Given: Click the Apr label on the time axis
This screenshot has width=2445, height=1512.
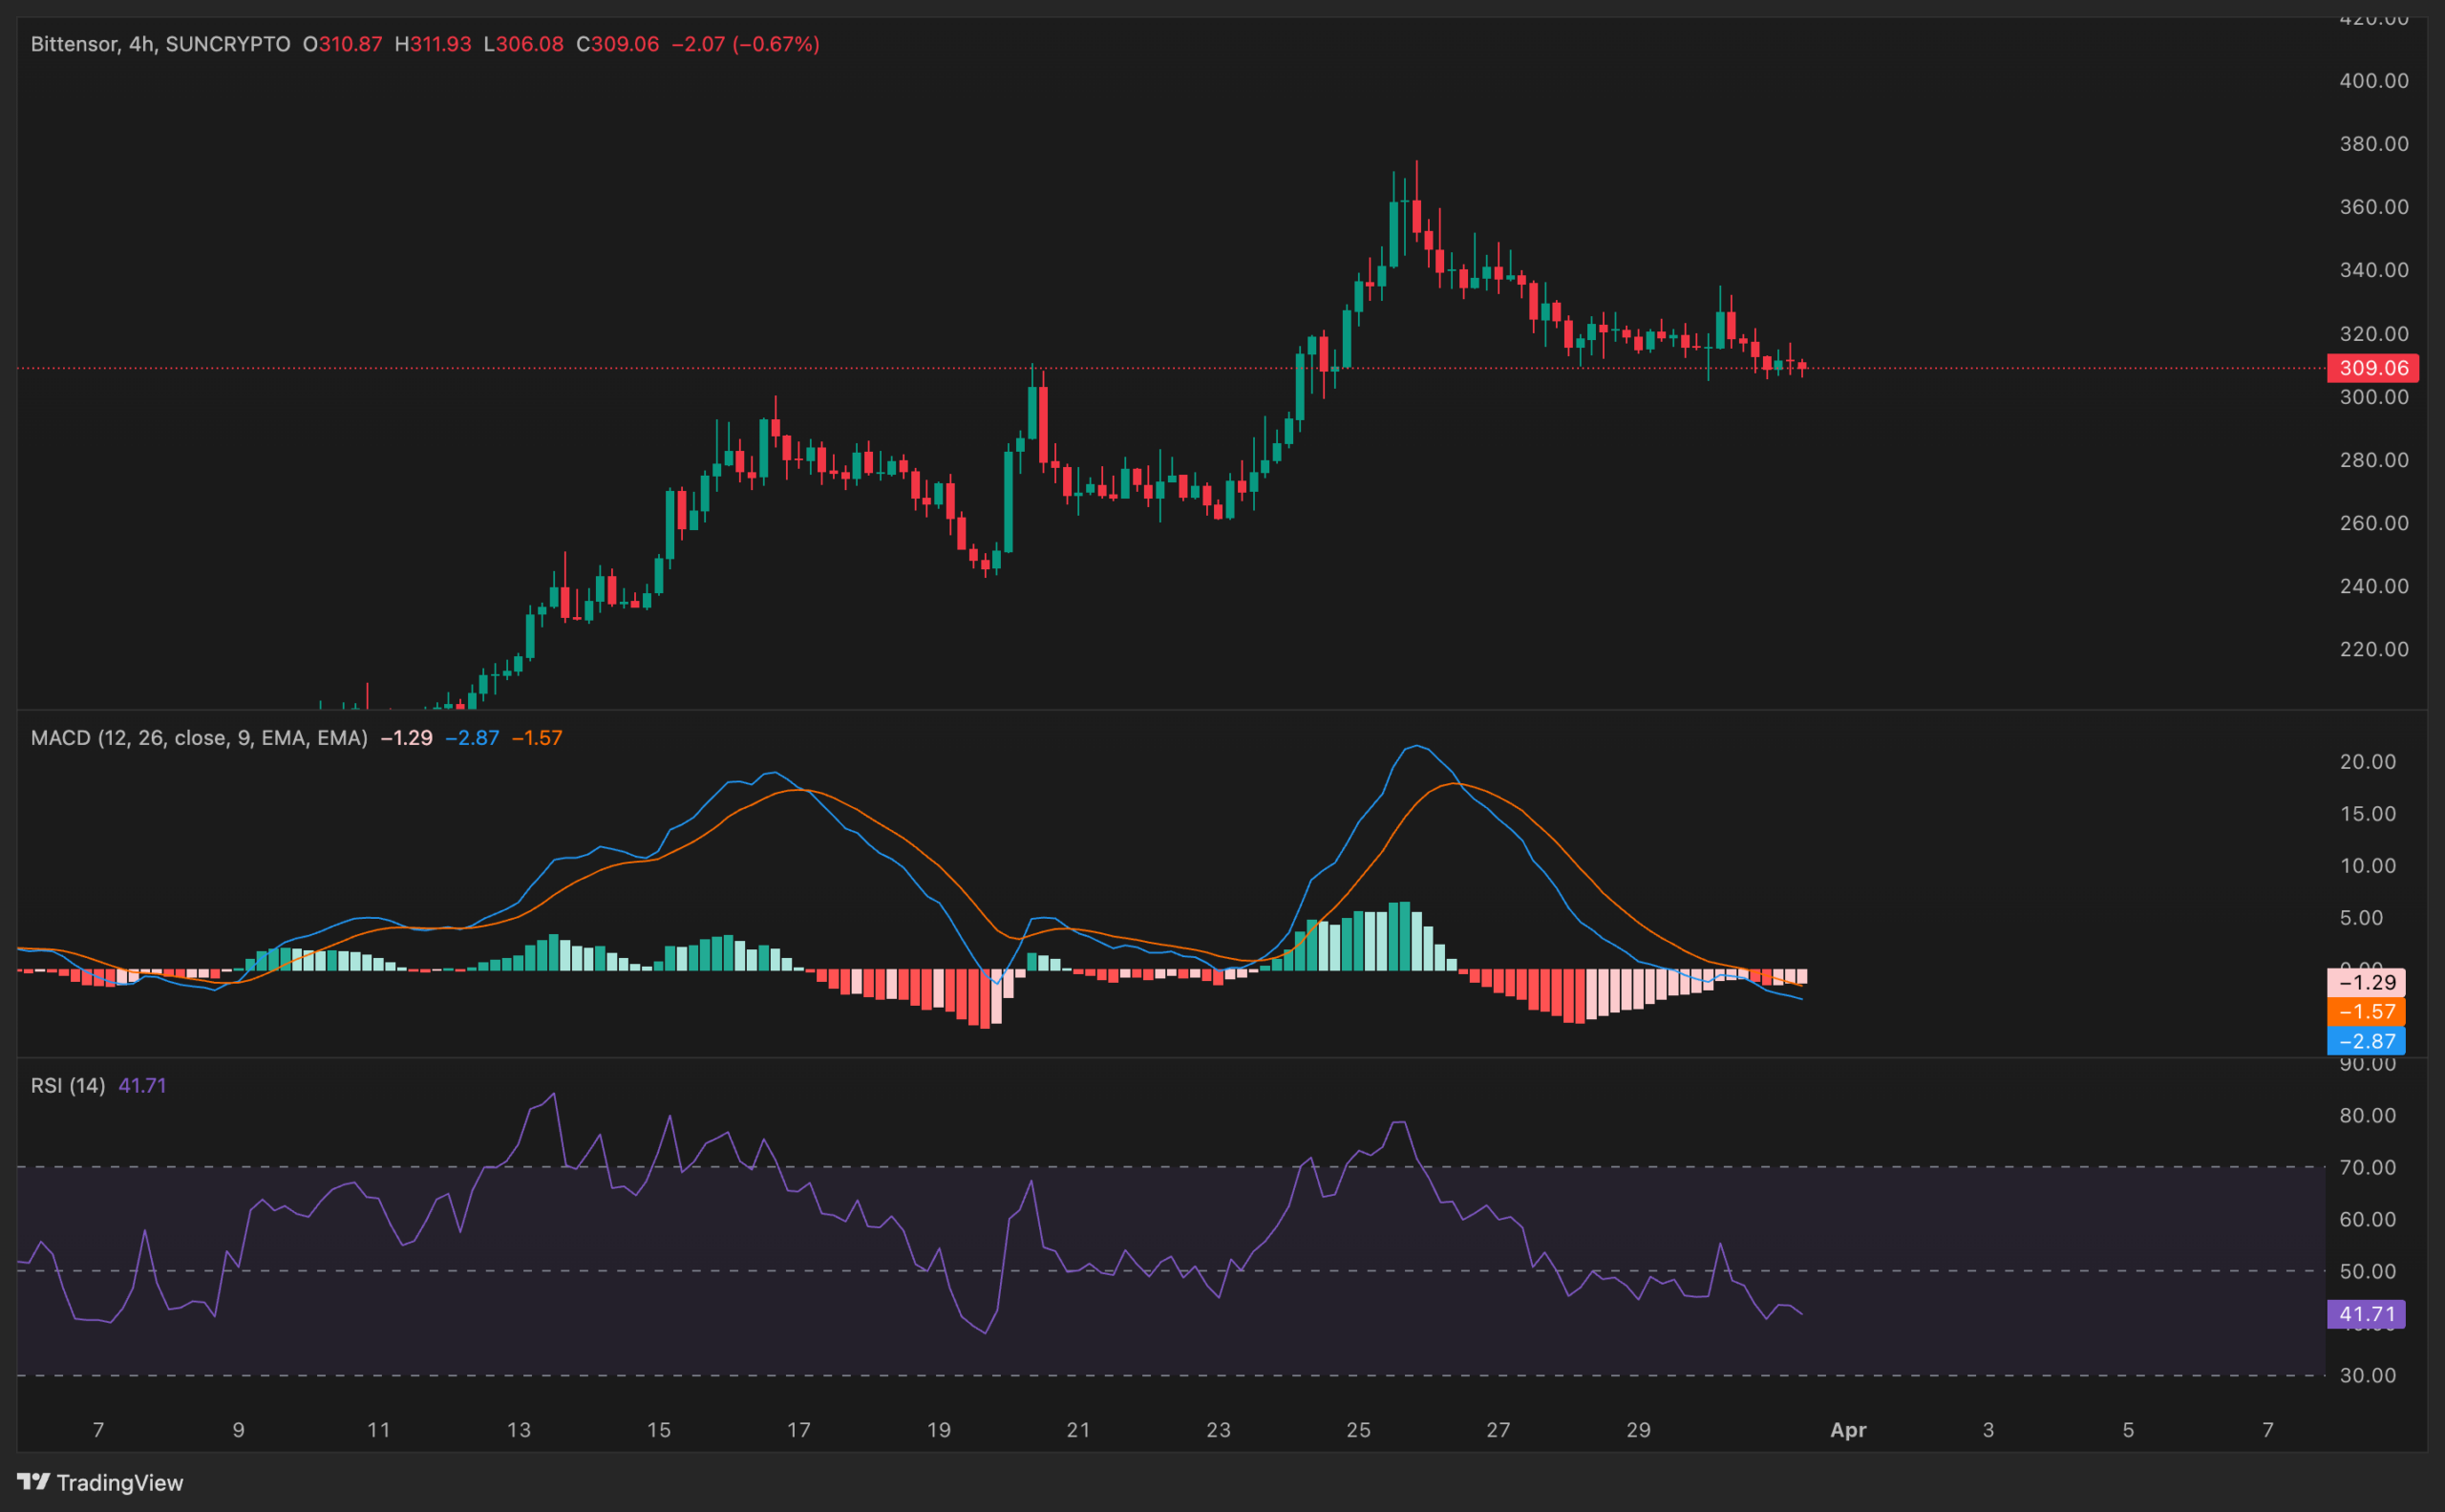Looking at the screenshot, I should [1848, 1430].
